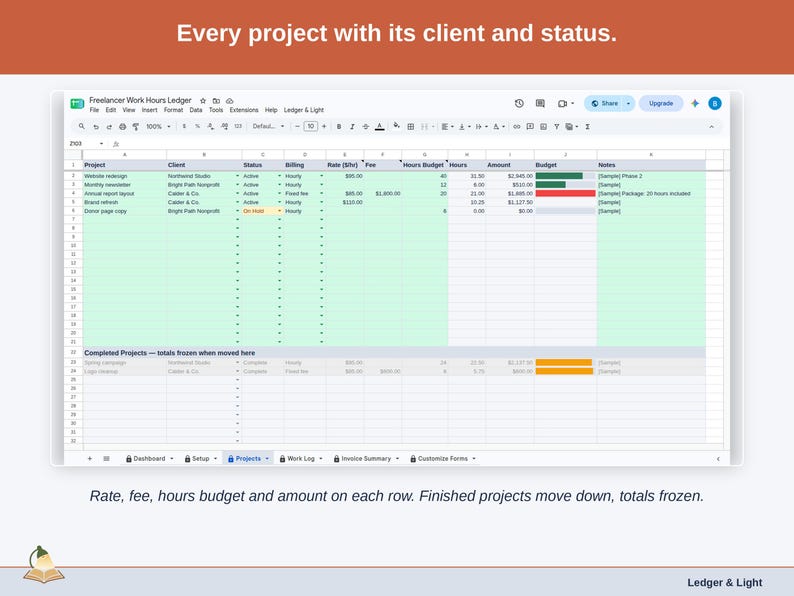Viewport: 794px width, 596px height.
Task: Add a new sheet with plus button
Action: 90,458
